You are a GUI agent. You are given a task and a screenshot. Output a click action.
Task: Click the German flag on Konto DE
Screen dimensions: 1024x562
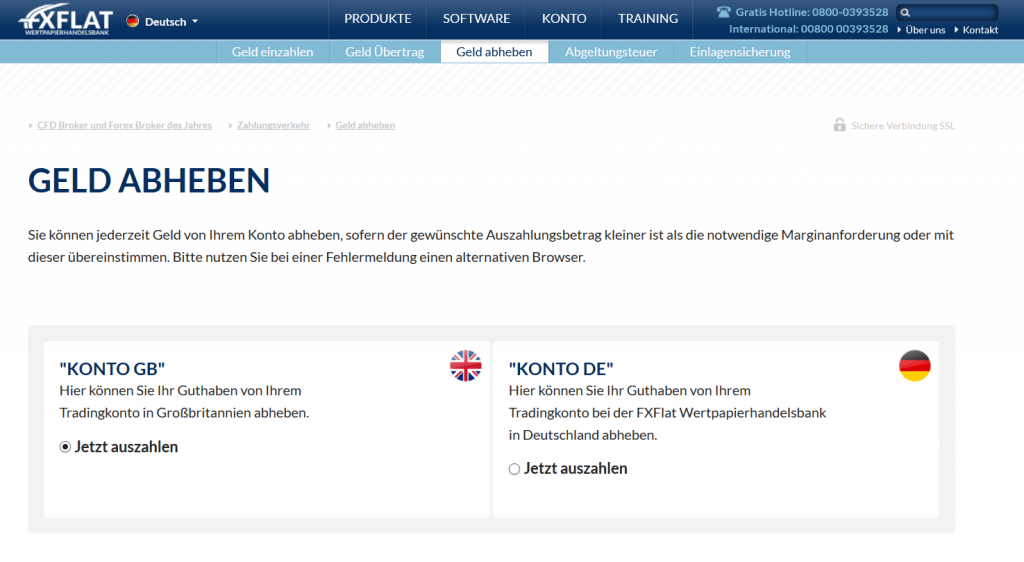click(914, 366)
